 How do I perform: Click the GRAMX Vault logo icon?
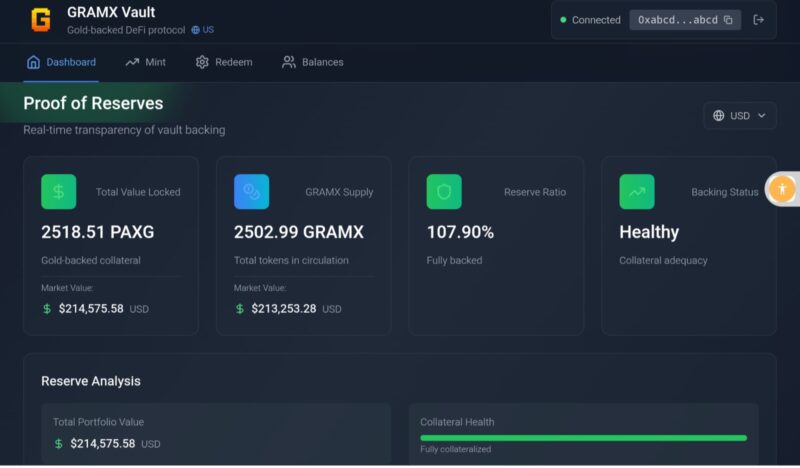click(41, 20)
